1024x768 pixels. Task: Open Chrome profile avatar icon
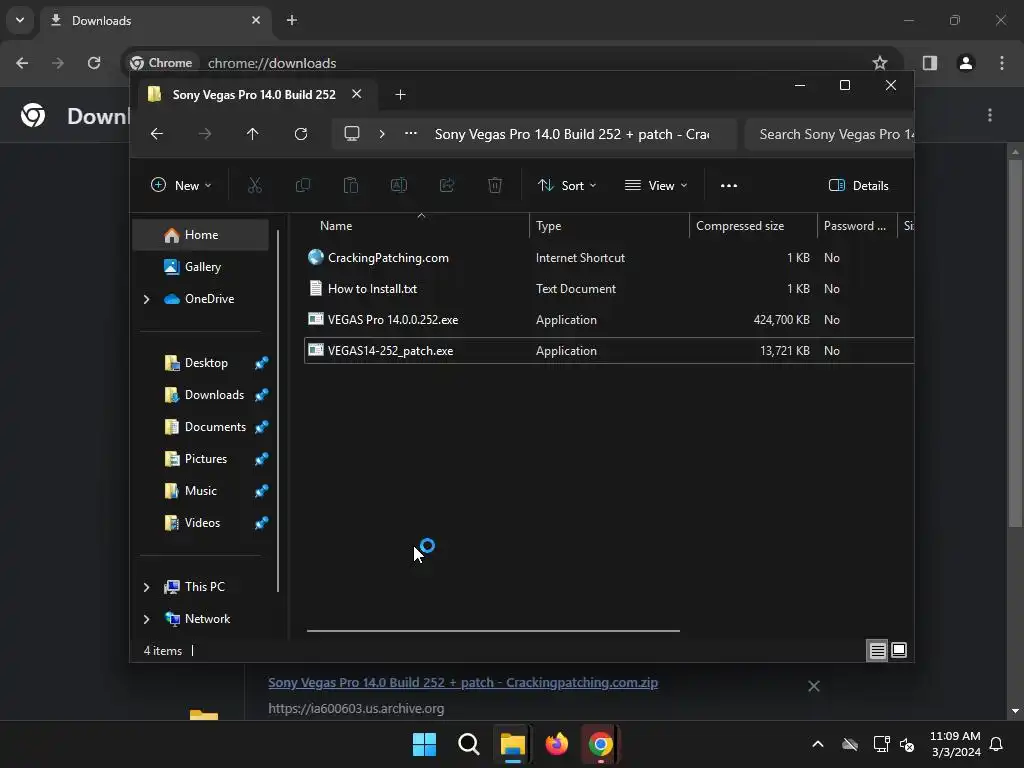966,63
